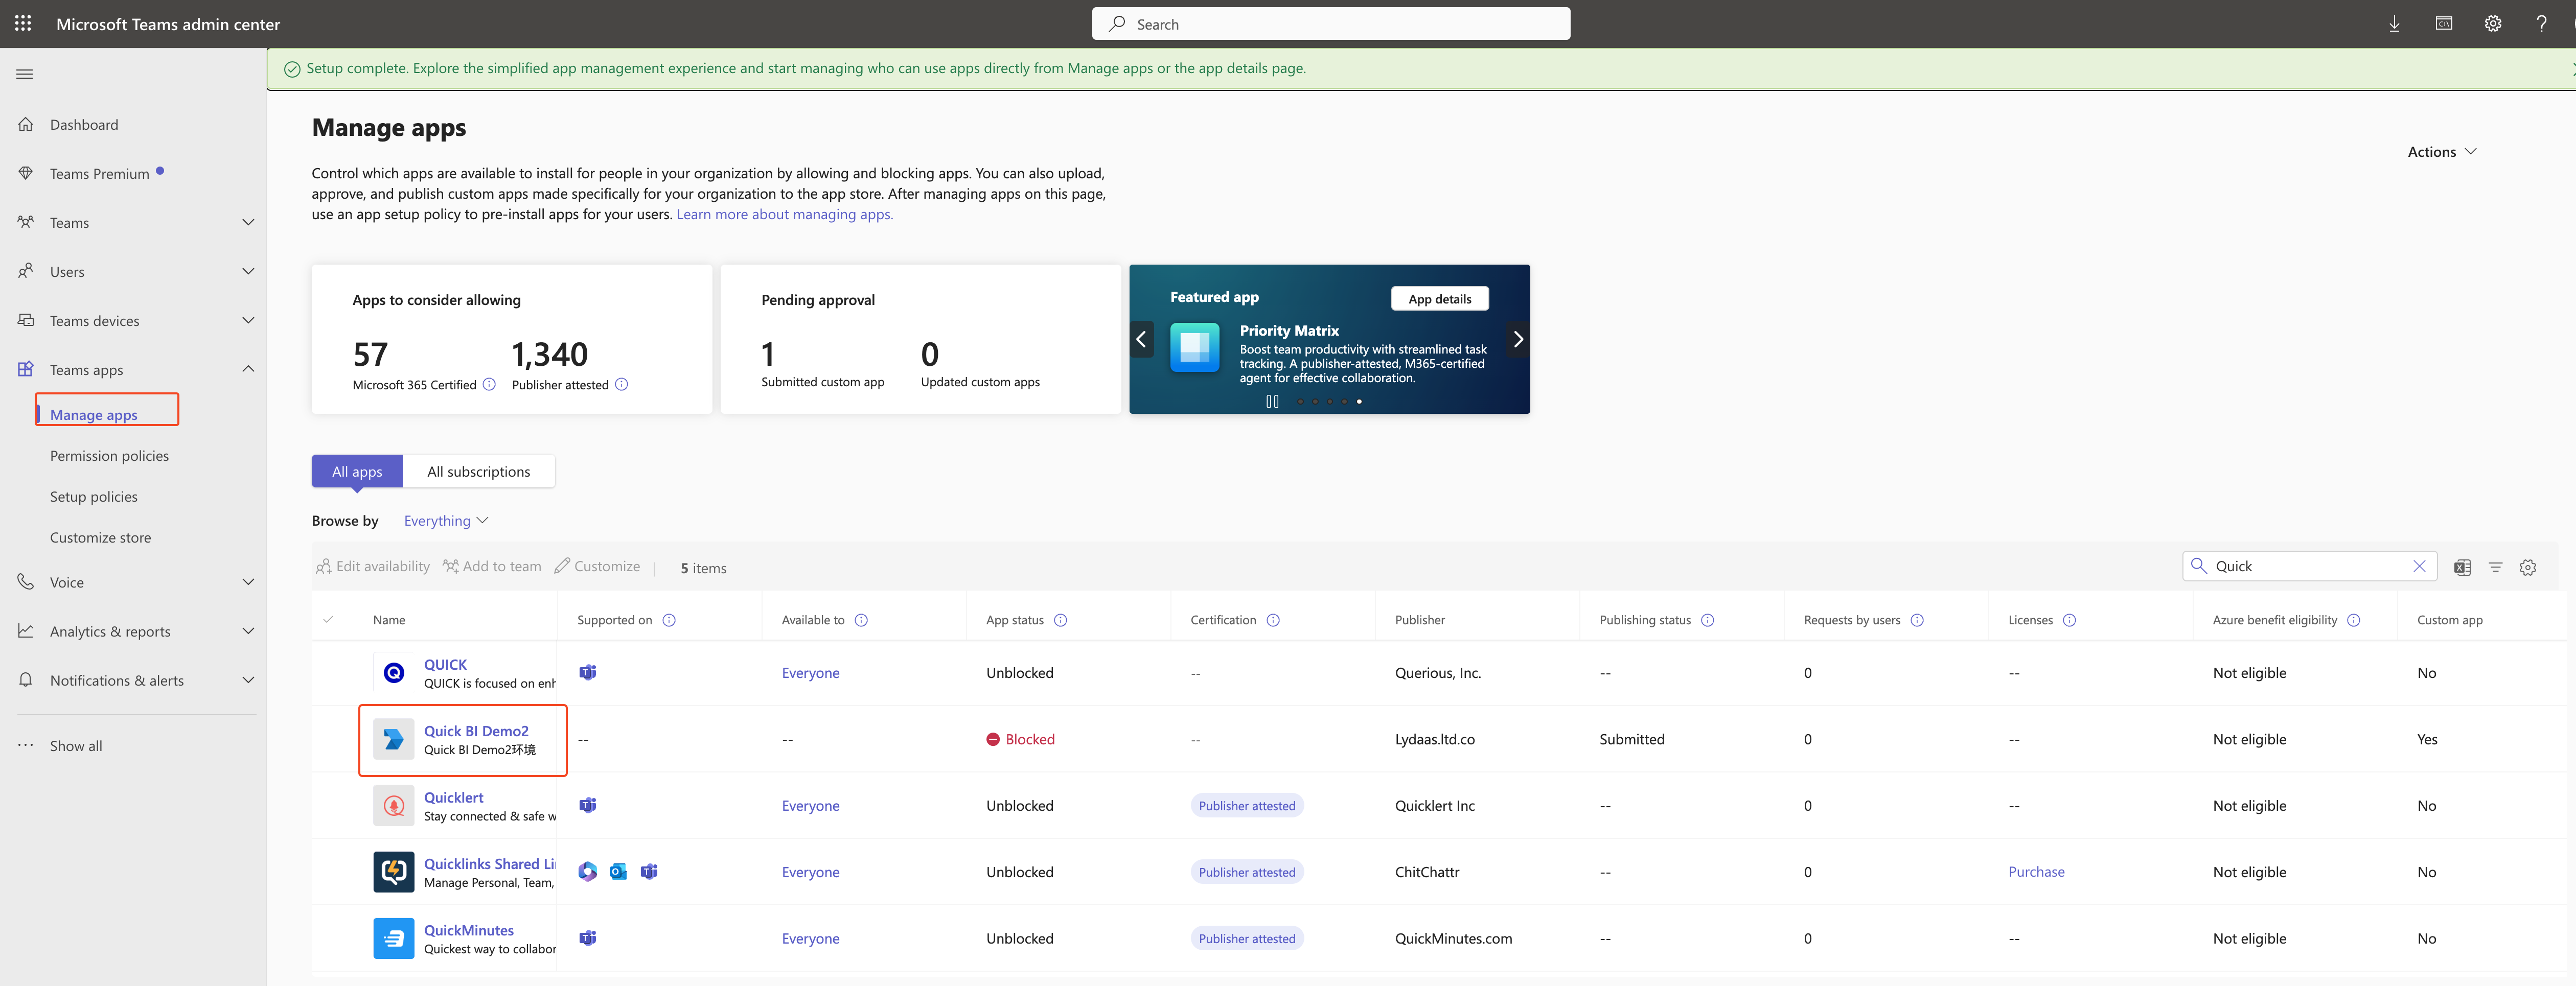Screen dimensions: 2576x986
Task: Click the download icon in top bar
Action: coord(2394,24)
